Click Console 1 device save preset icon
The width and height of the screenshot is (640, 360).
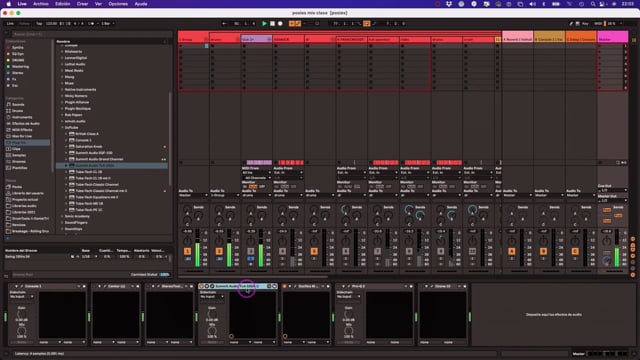coord(84,287)
